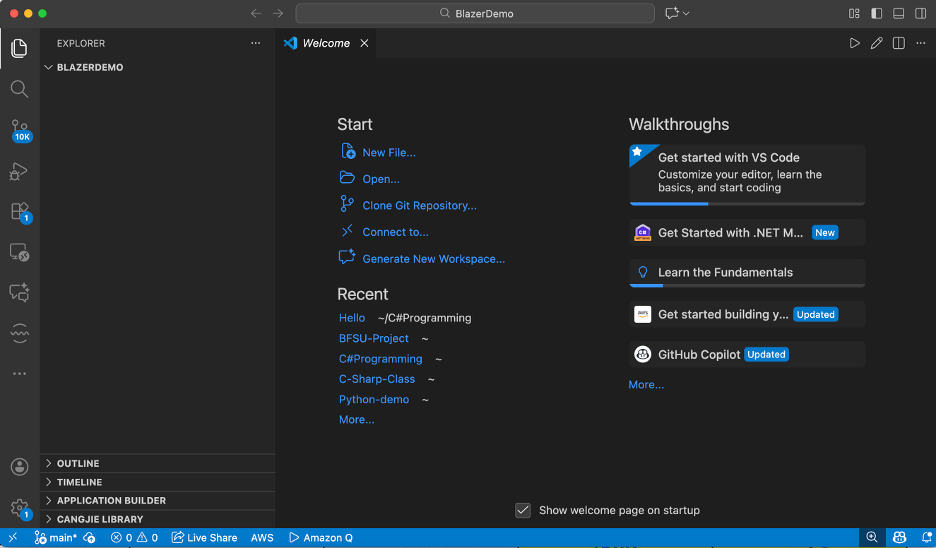Start Live Share from status bar
The image size is (936, 548).
tap(204, 537)
